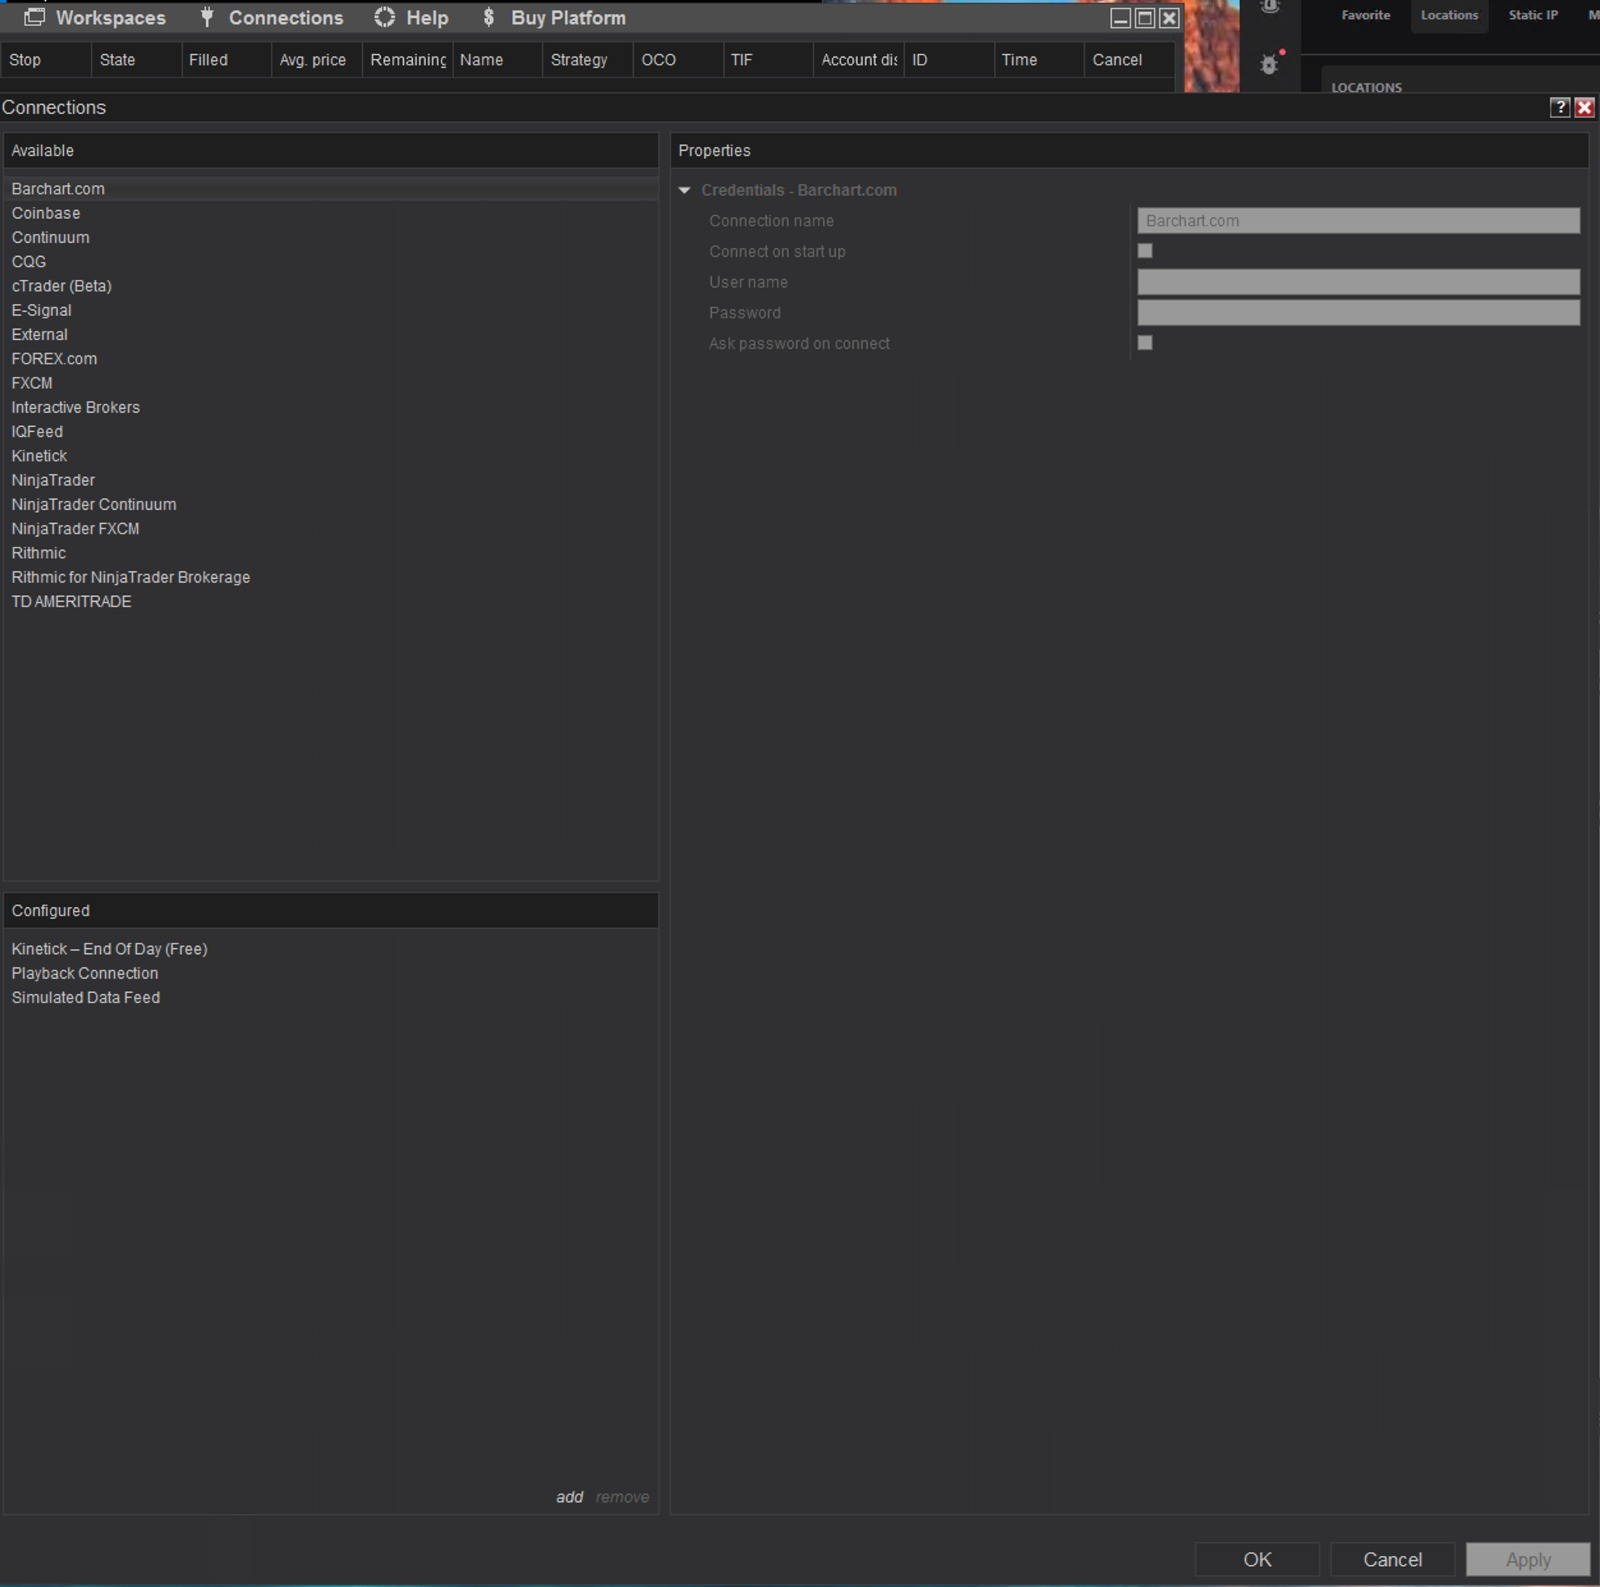Viewport: 1600px width, 1587px height.
Task: Click the State column header
Action: pos(136,60)
